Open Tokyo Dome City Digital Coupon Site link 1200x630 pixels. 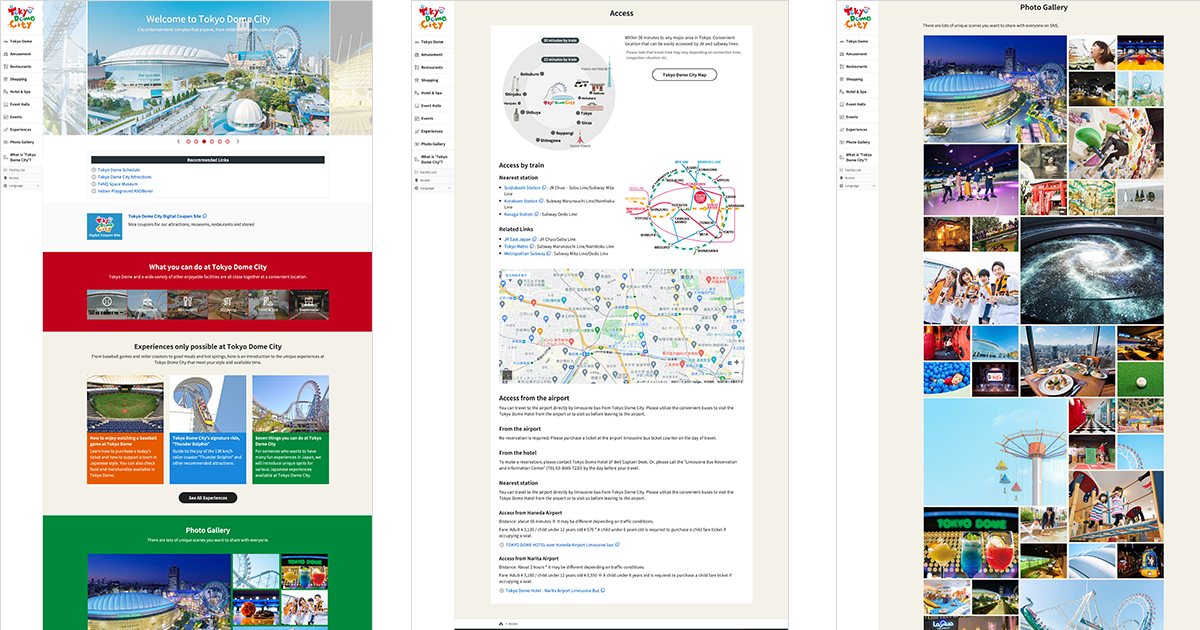click(x=166, y=216)
